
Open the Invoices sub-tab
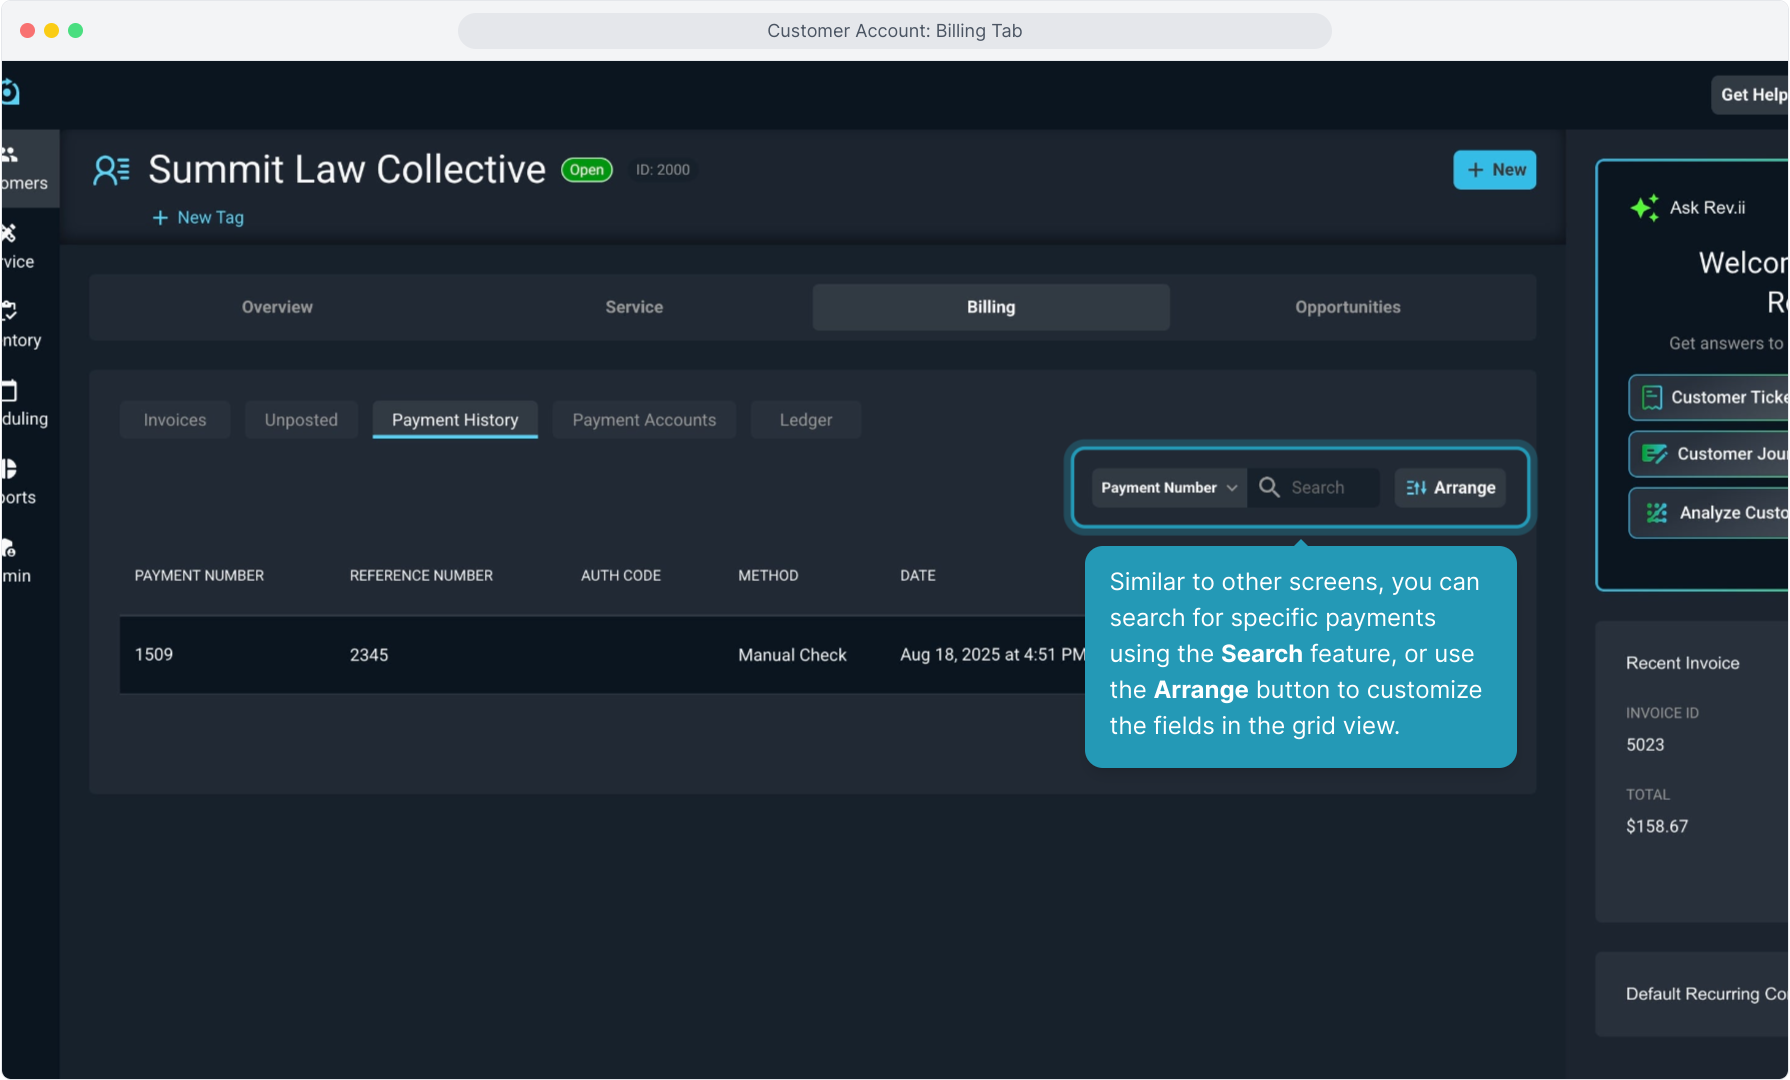click(175, 420)
